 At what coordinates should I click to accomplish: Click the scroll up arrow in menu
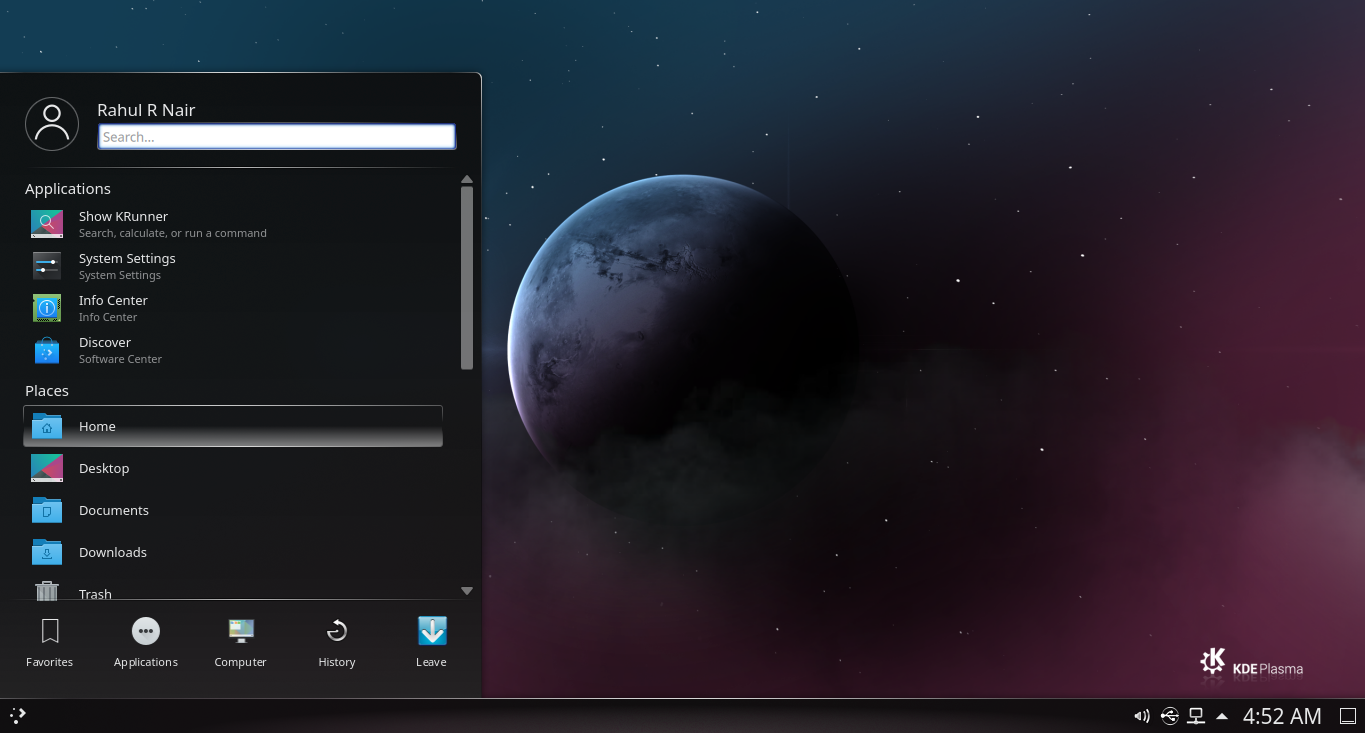[466, 180]
